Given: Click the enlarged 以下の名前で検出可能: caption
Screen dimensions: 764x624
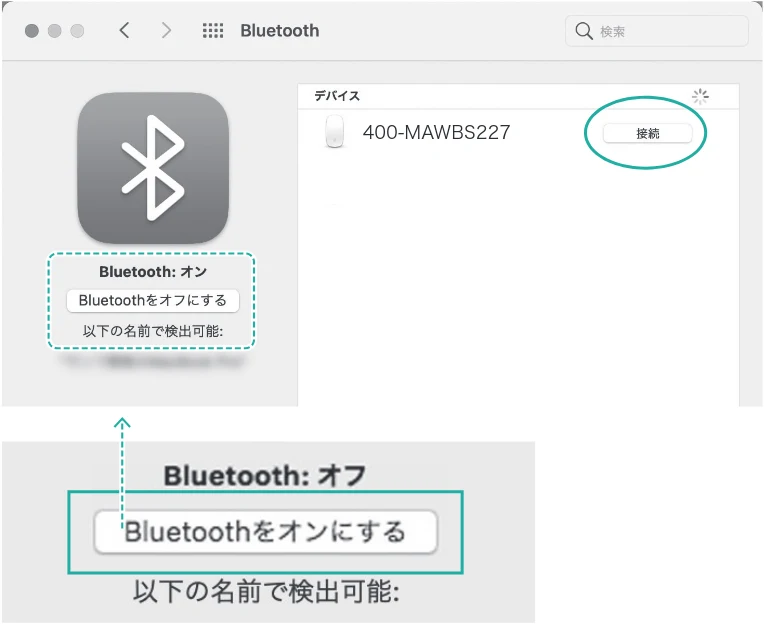Looking at the screenshot, I should 266,591.
